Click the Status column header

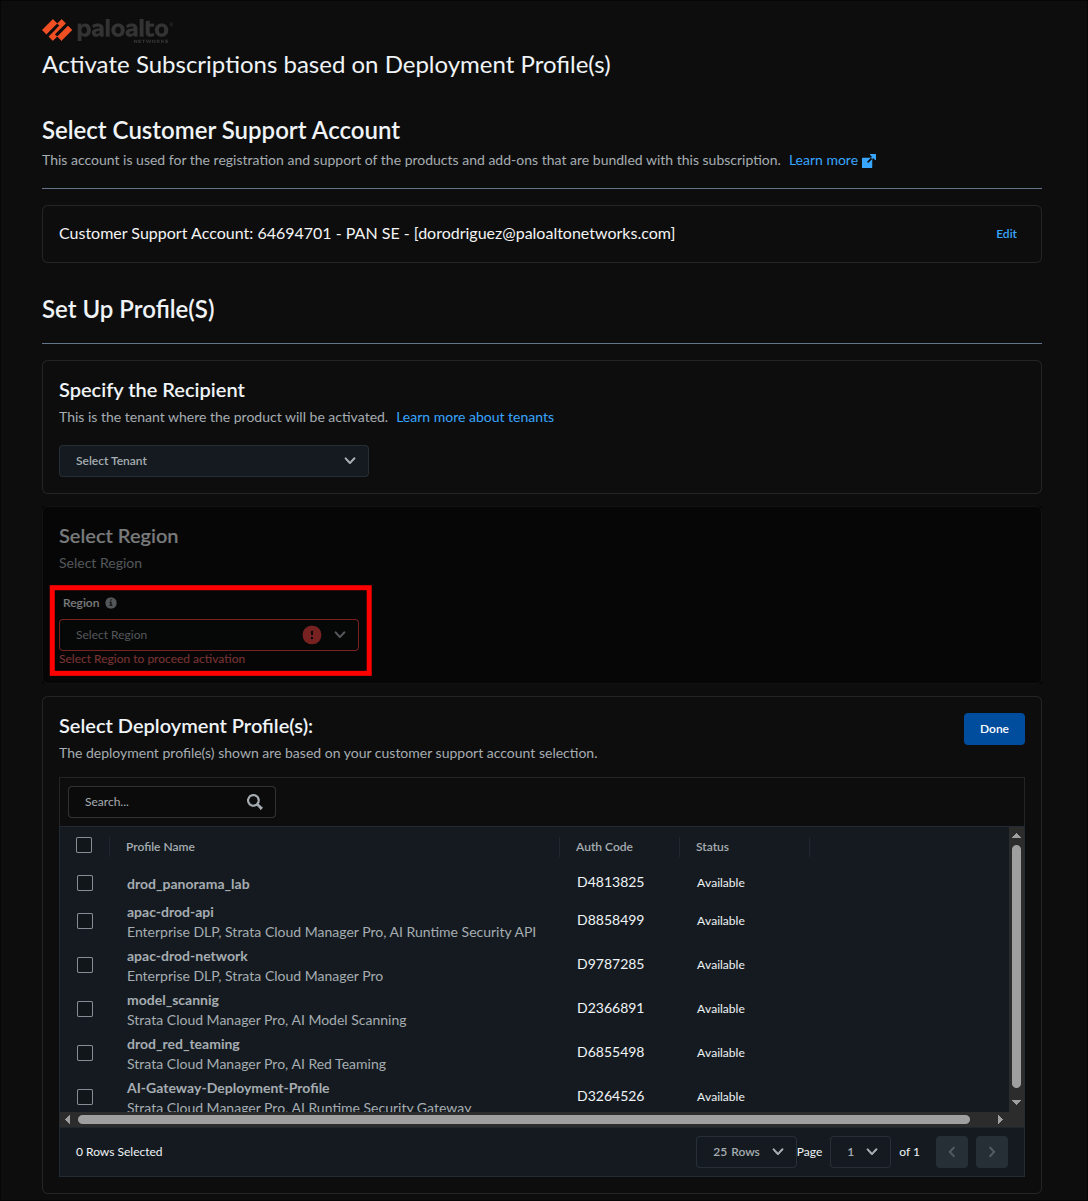tap(712, 847)
